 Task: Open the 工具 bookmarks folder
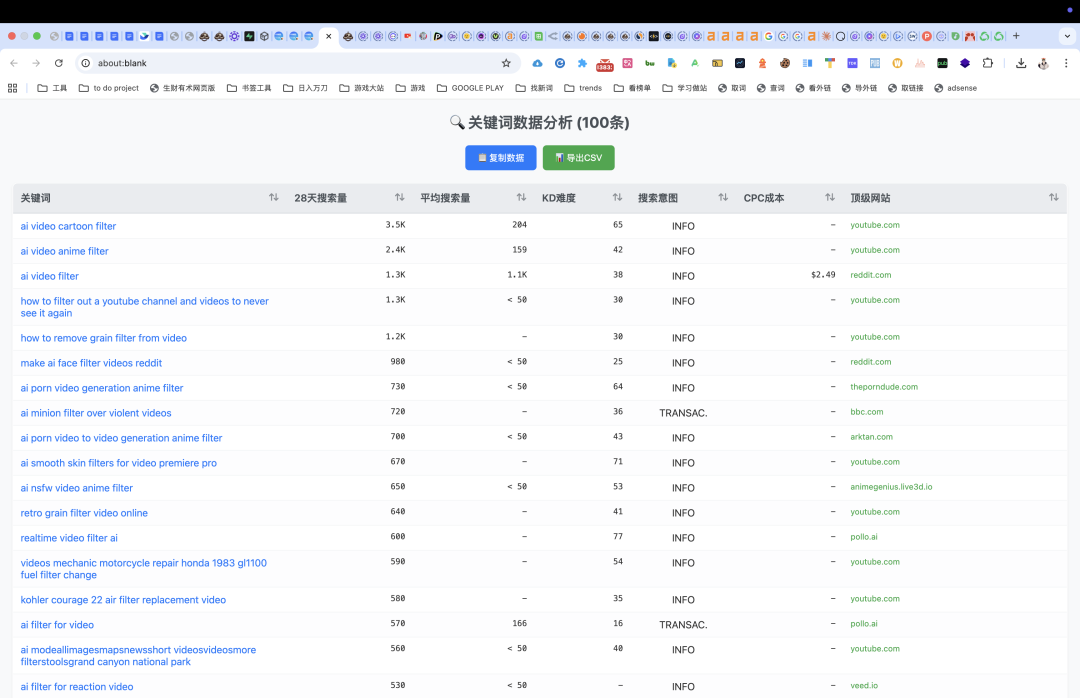[x=52, y=88]
